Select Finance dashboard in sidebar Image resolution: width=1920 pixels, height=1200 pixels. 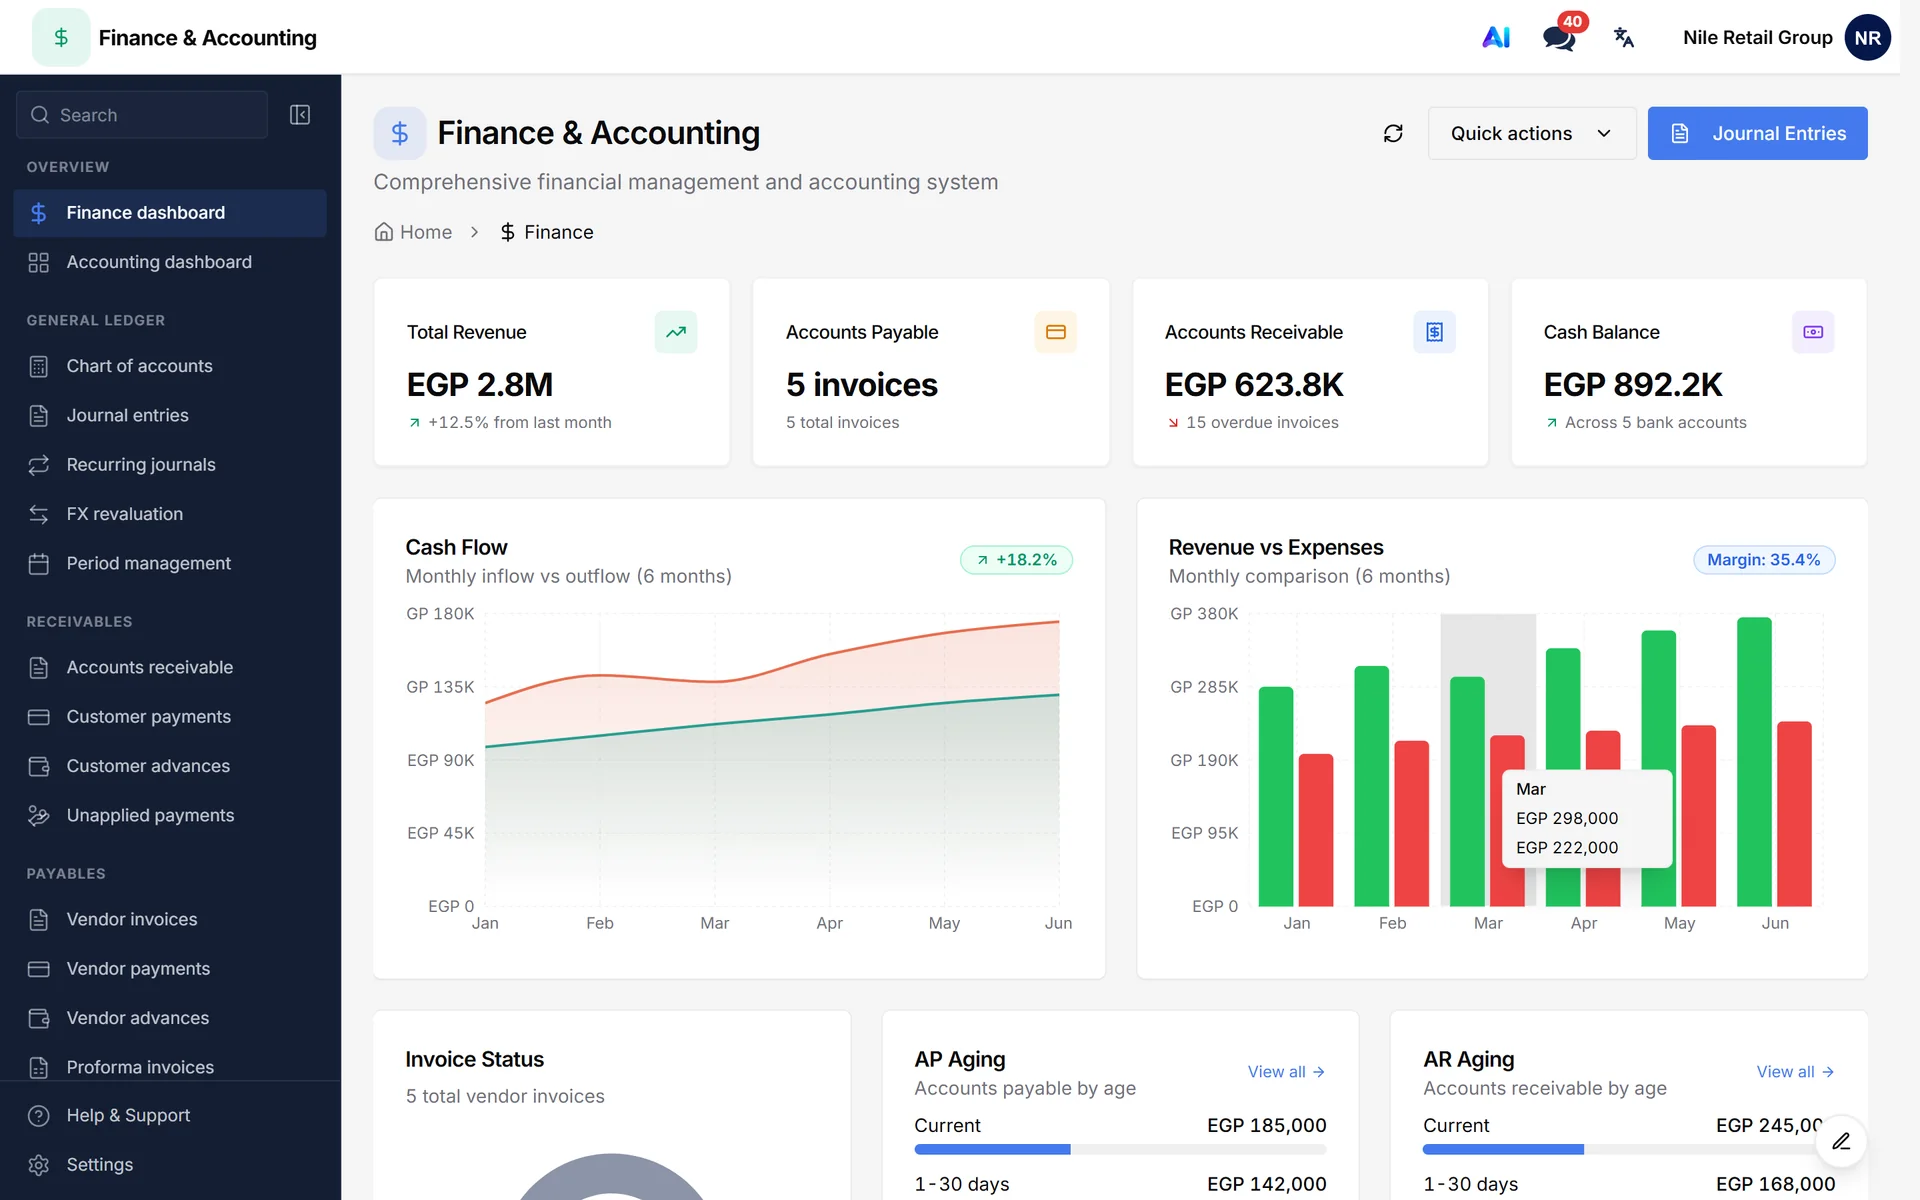click(x=170, y=213)
